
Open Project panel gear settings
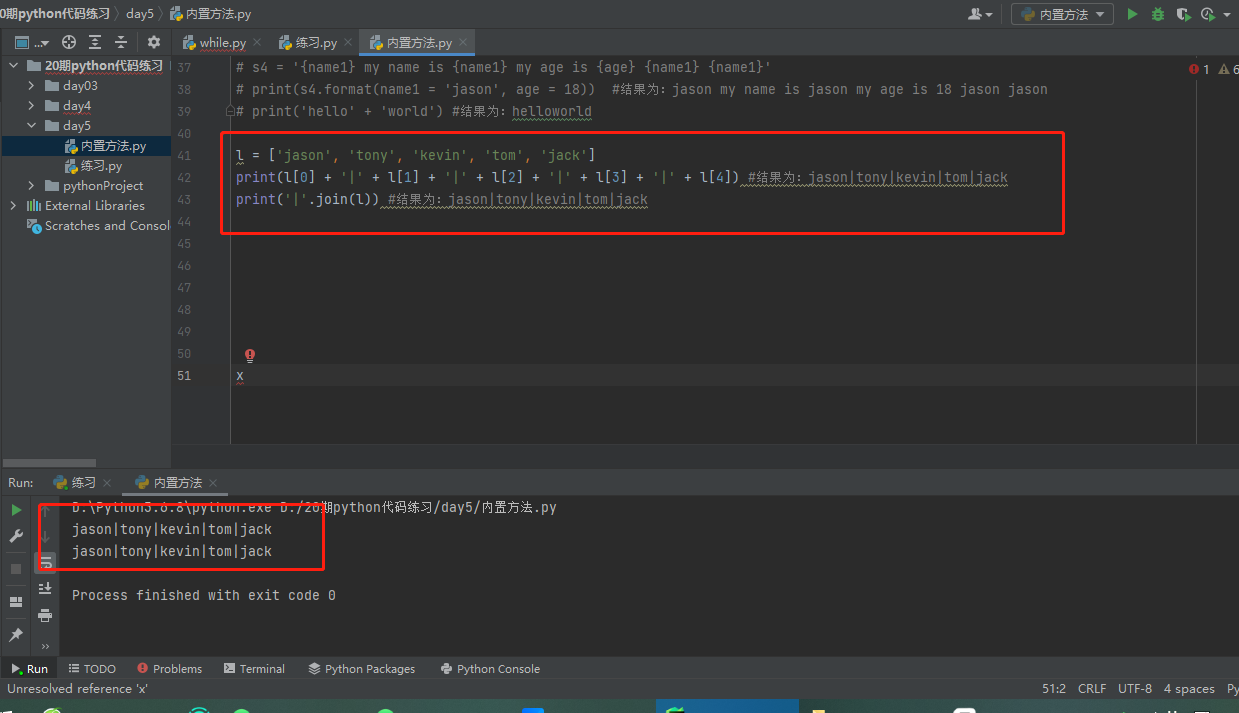click(x=154, y=42)
